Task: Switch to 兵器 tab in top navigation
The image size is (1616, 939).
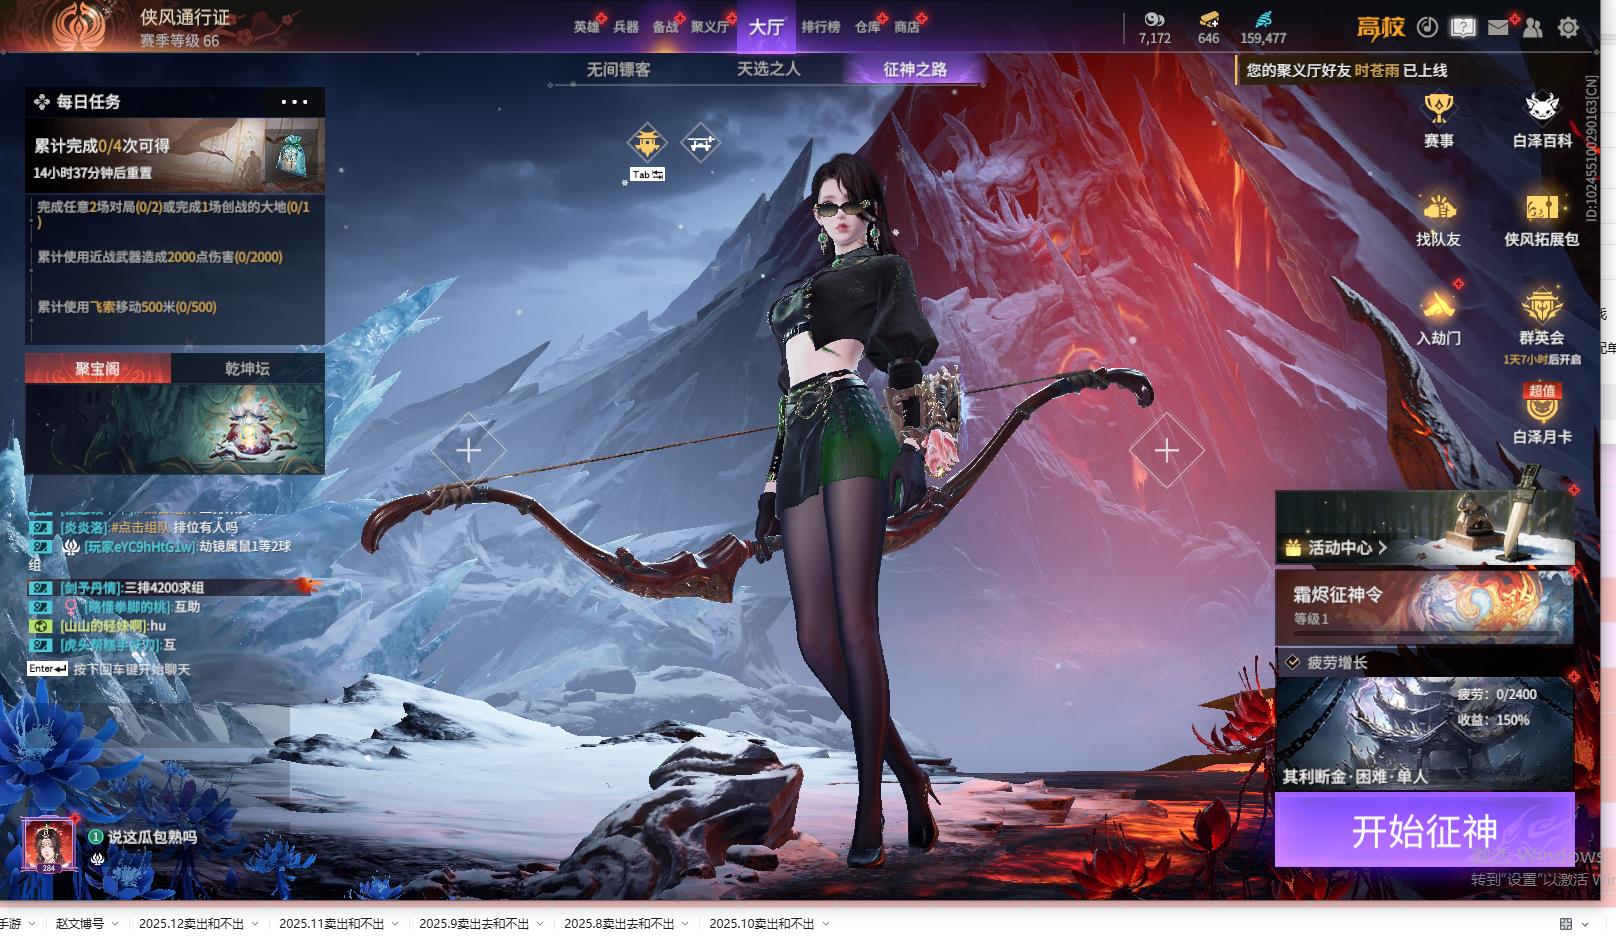Action: [626, 27]
